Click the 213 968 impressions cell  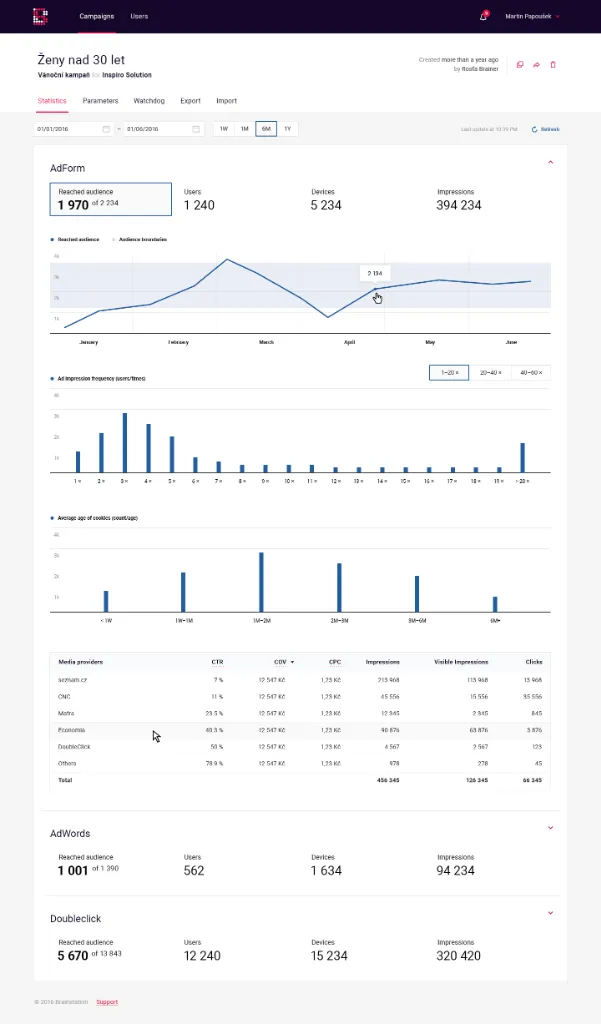point(388,680)
